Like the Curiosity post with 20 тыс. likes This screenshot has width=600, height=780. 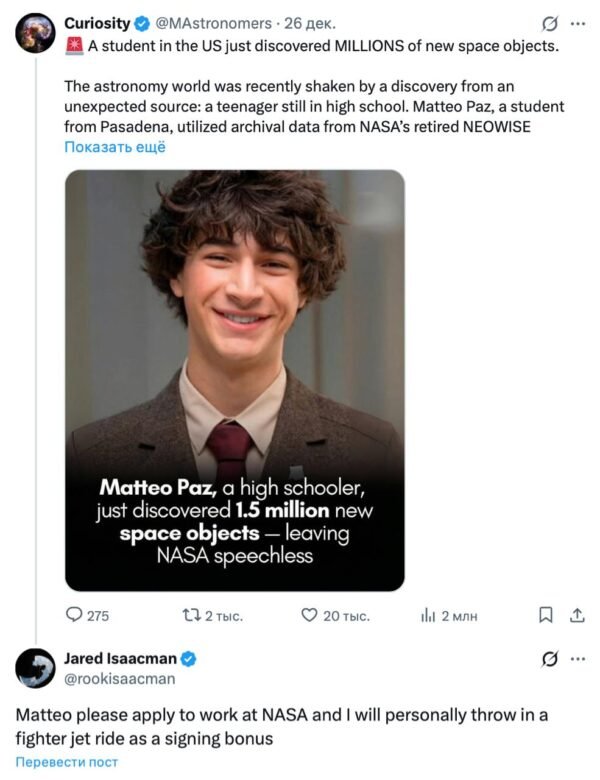point(336,616)
